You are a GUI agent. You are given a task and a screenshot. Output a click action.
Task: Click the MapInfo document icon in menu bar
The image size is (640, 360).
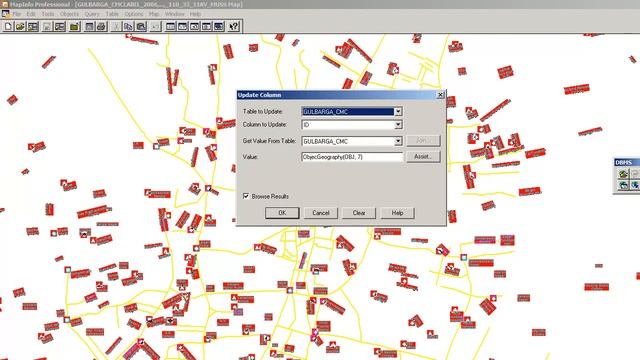tap(5, 13)
